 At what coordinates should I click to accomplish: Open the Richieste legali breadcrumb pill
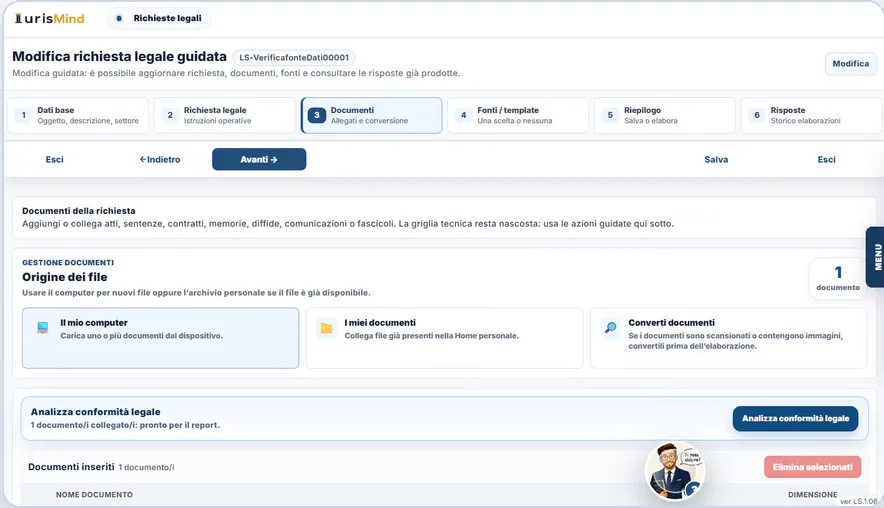(159, 19)
